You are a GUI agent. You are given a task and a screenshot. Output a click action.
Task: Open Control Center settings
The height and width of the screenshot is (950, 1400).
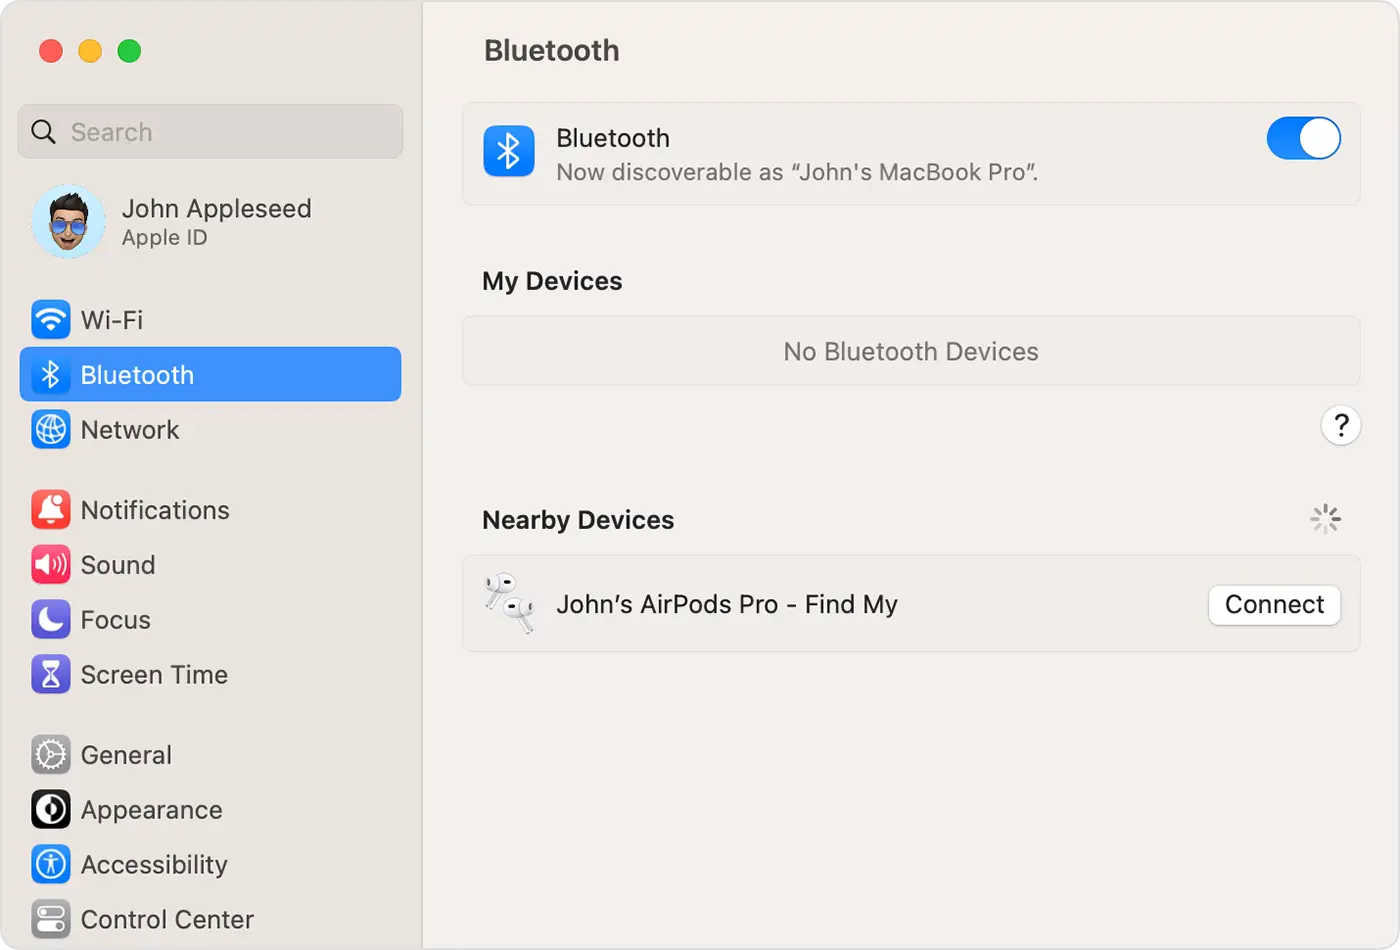pos(166,919)
